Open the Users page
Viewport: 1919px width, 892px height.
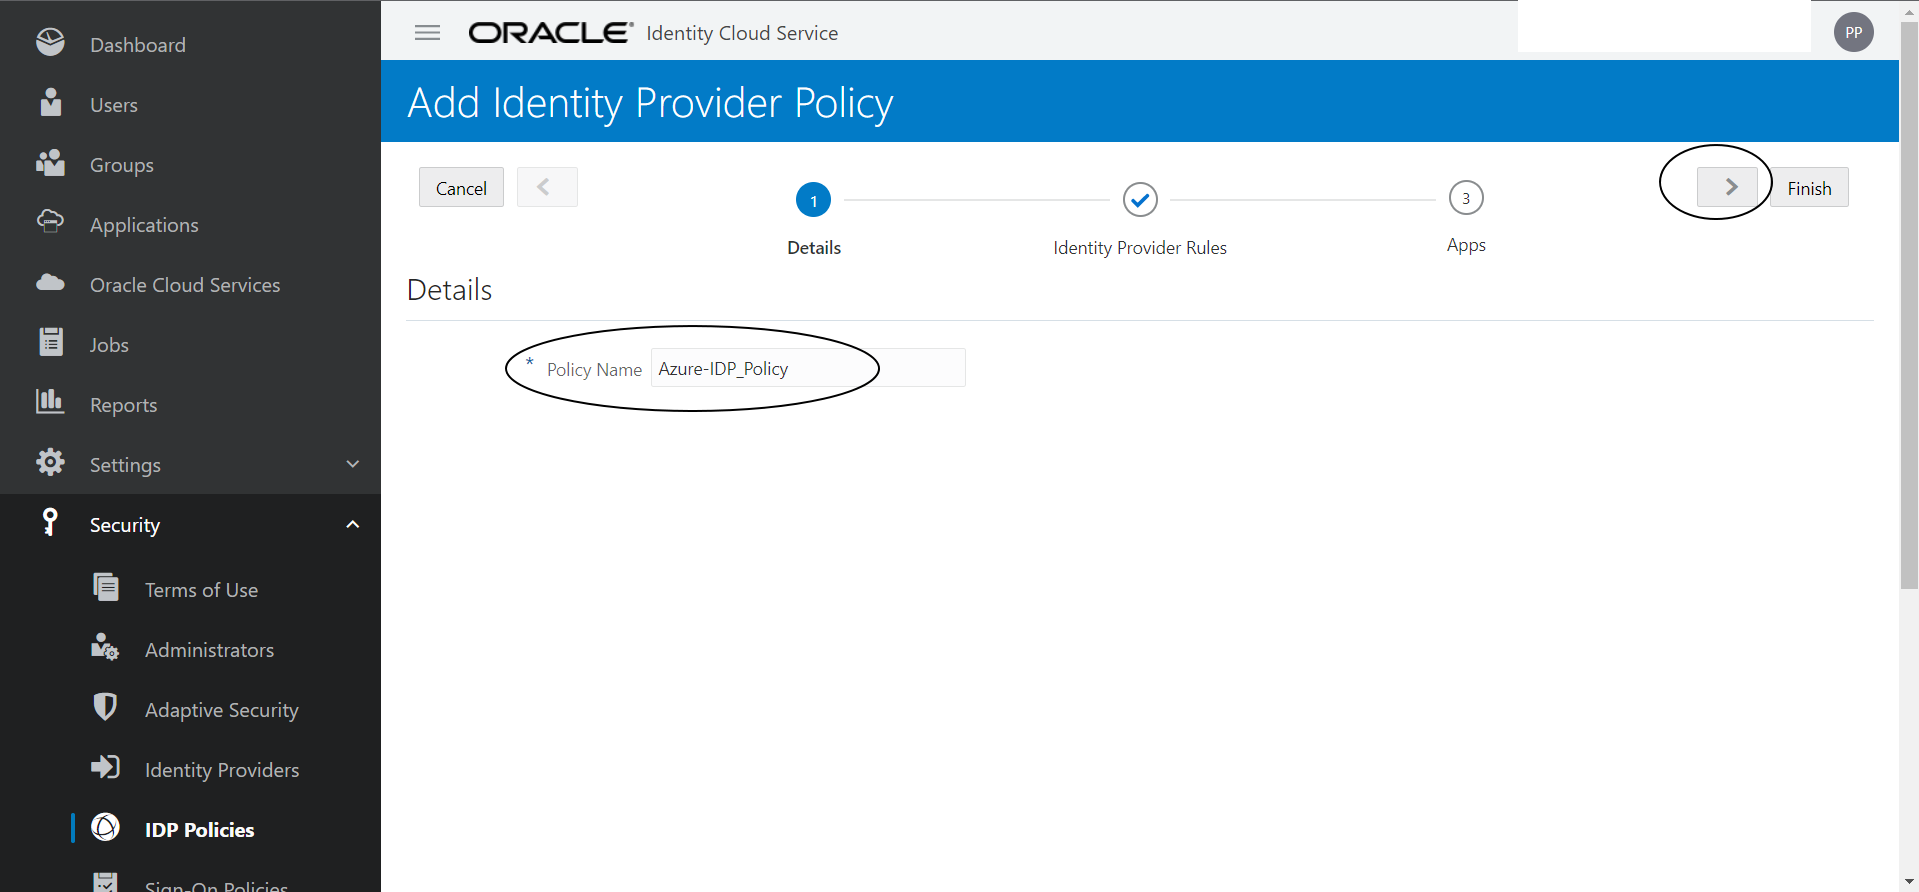(x=114, y=105)
